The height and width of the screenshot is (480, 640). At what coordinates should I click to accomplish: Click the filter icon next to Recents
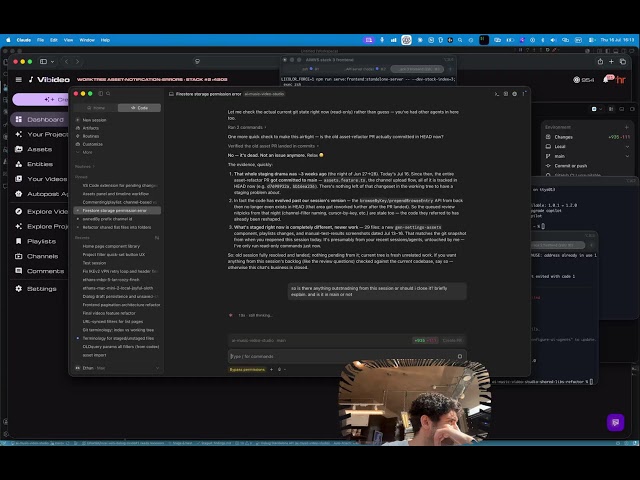(x=157, y=238)
